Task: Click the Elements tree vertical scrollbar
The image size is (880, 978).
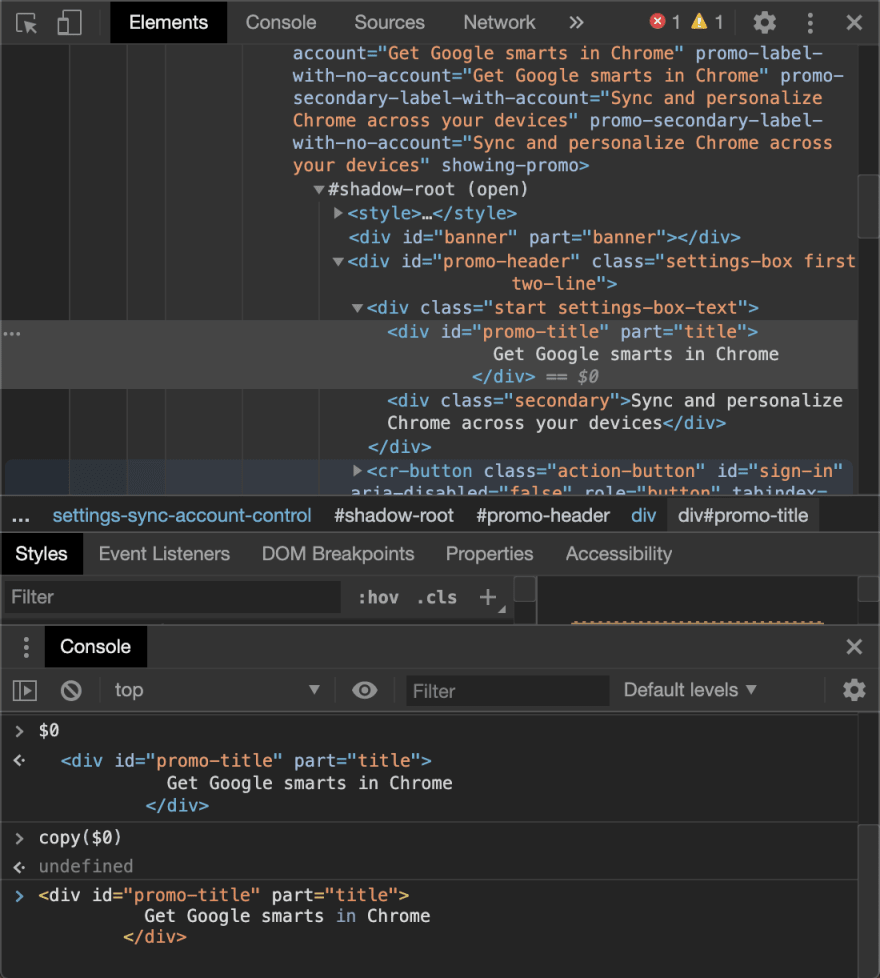Action: click(868, 206)
